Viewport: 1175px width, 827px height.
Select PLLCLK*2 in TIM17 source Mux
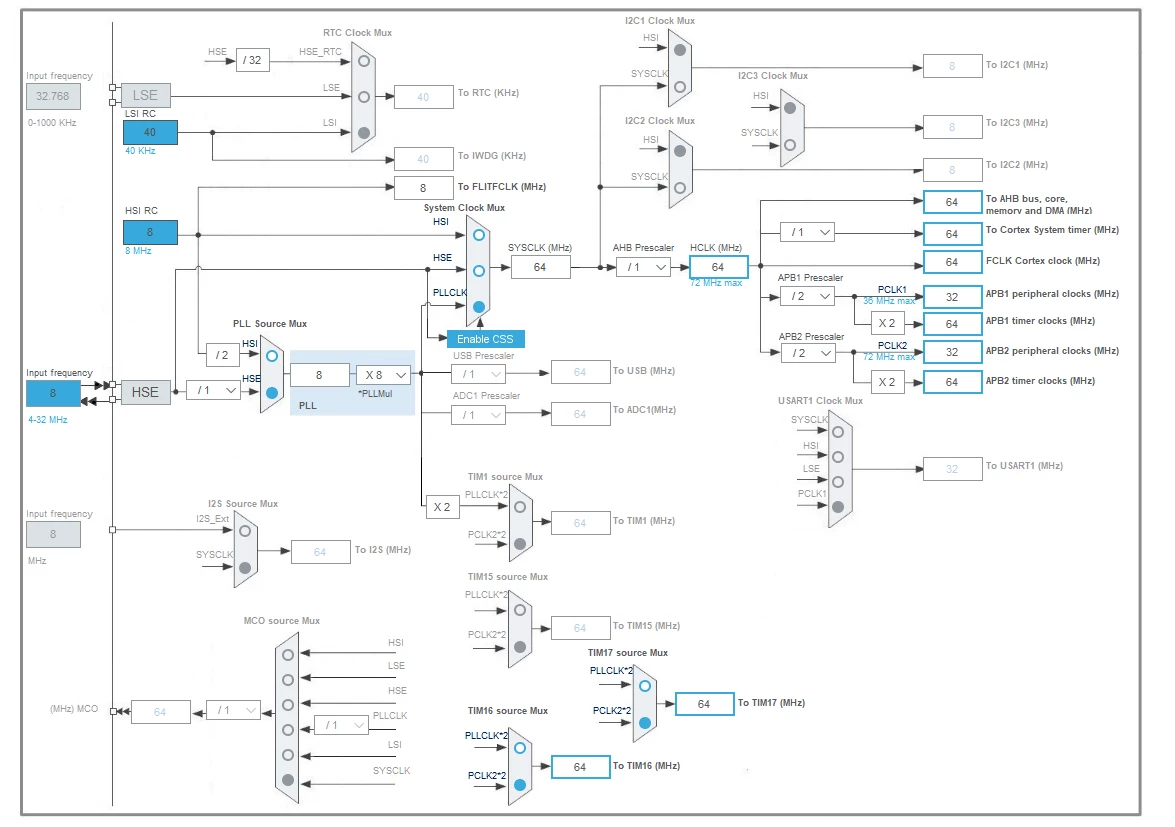pos(644,685)
